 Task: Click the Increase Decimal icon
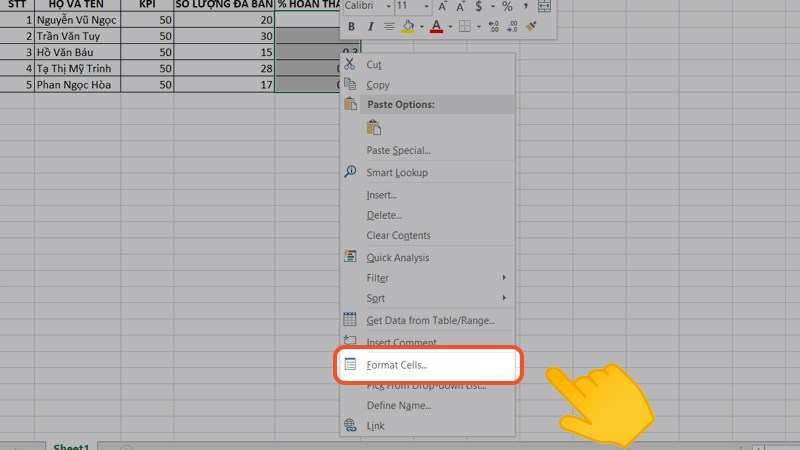(493, 26)
